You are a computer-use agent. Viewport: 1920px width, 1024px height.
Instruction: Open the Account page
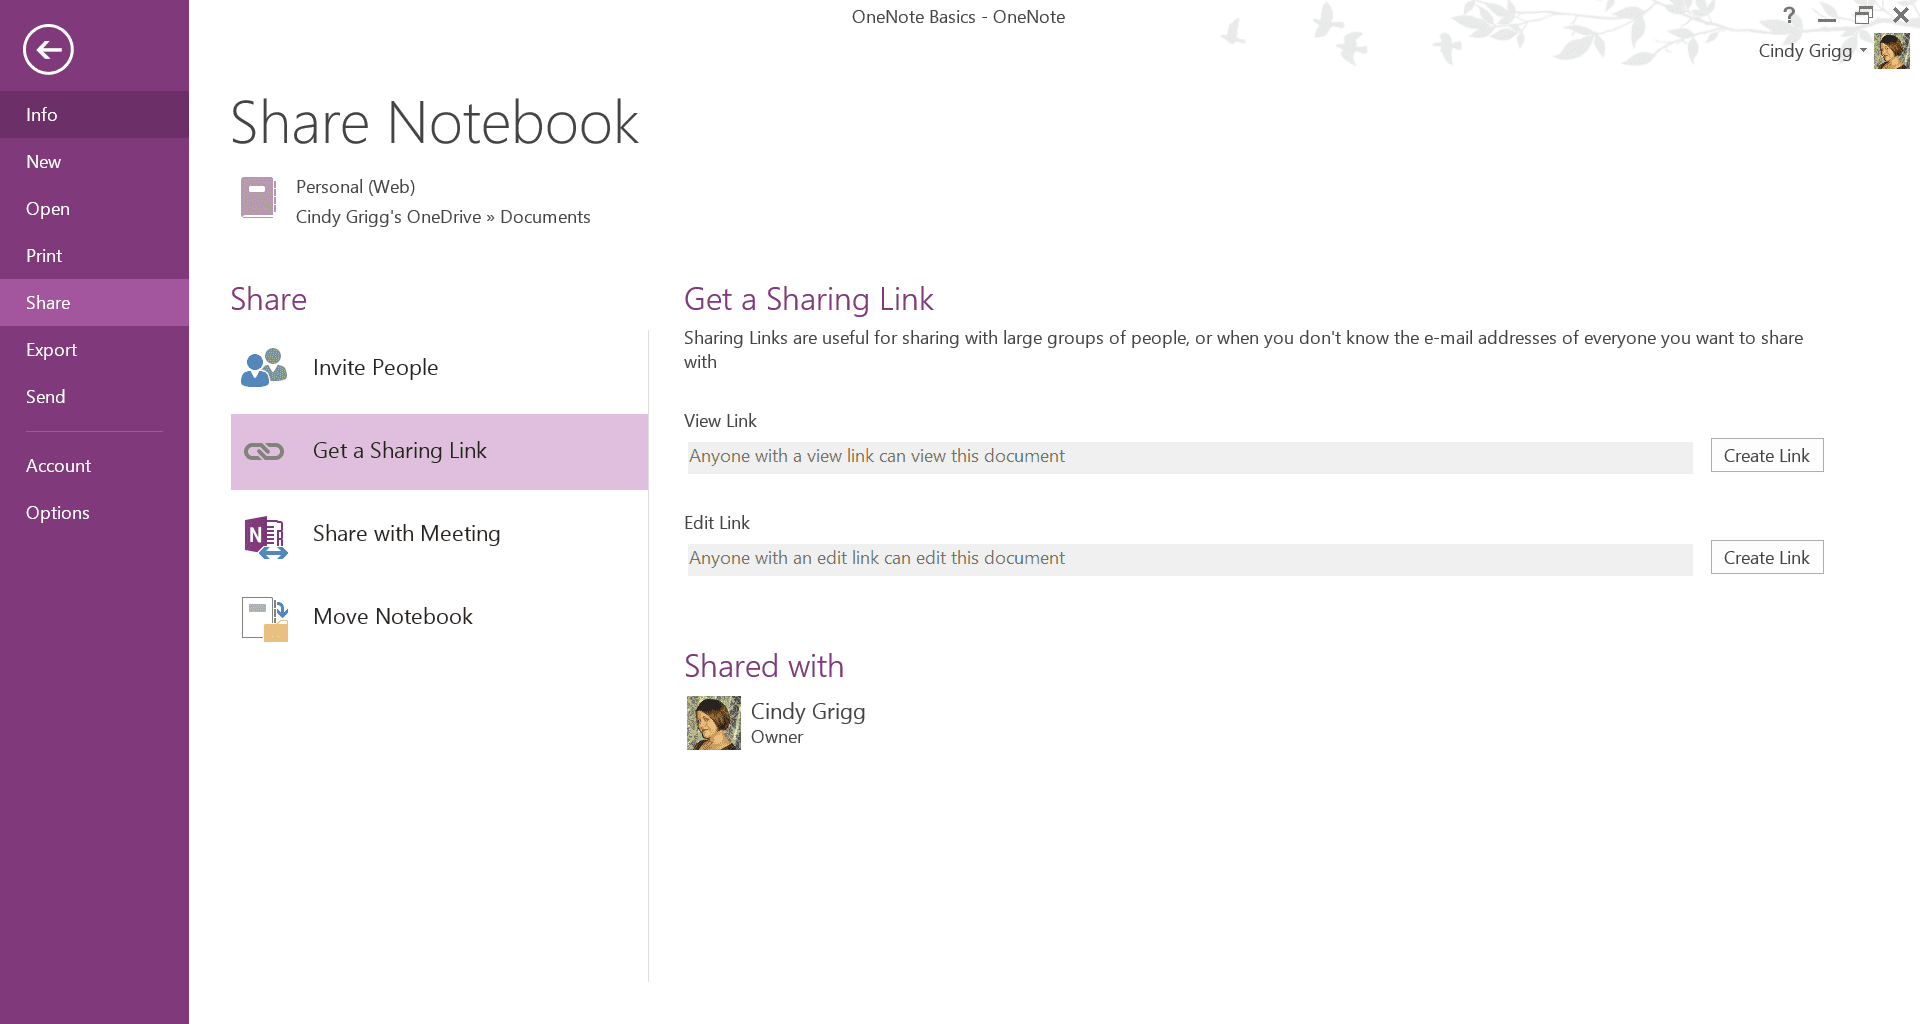point(94,466)
